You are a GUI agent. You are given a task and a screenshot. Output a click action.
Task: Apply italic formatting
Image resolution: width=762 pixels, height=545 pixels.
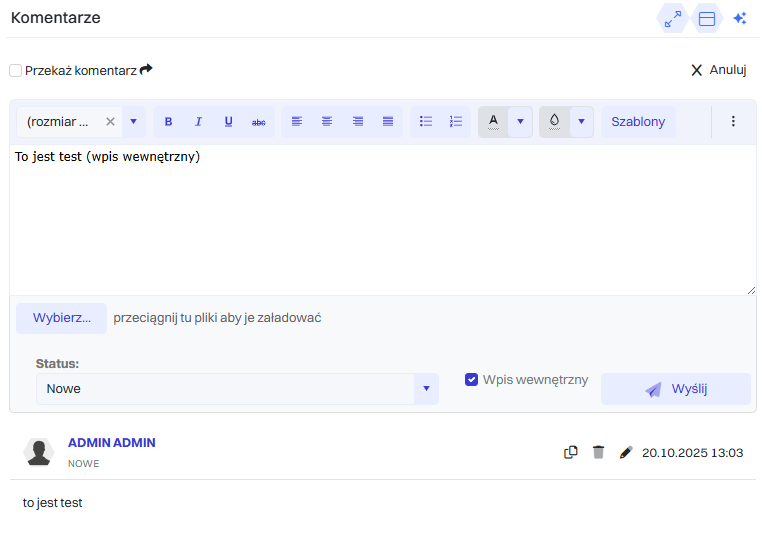[x=198, y=122]
